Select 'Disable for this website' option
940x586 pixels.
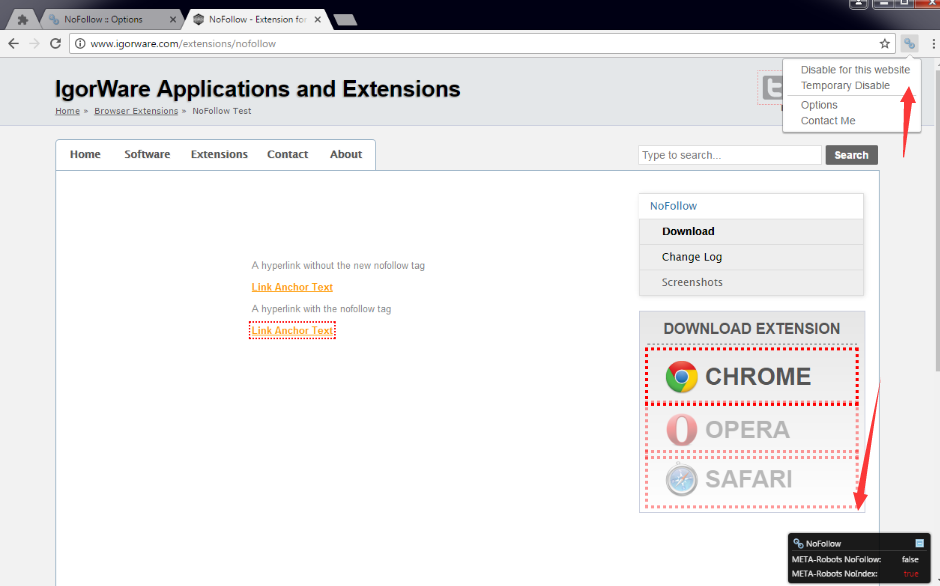pyautogui.click(x=855, y=70)
